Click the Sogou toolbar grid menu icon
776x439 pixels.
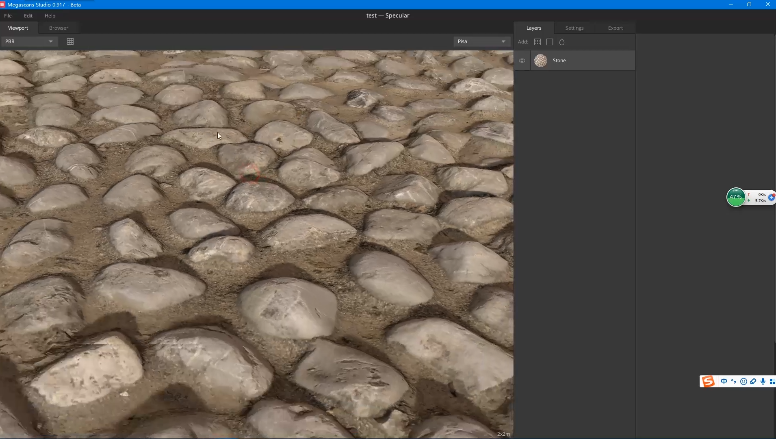coord(772,381)
